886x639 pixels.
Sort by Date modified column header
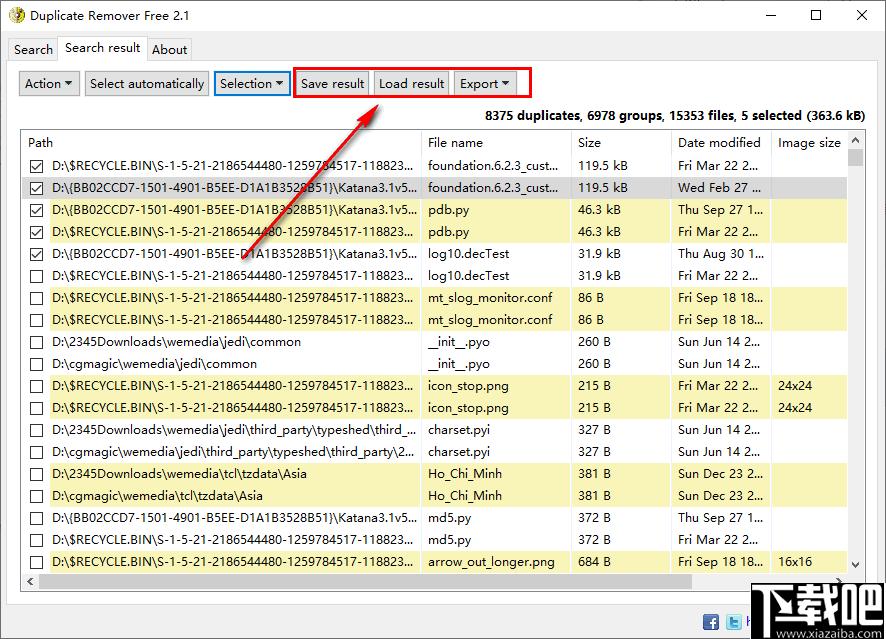click(721, 142)
